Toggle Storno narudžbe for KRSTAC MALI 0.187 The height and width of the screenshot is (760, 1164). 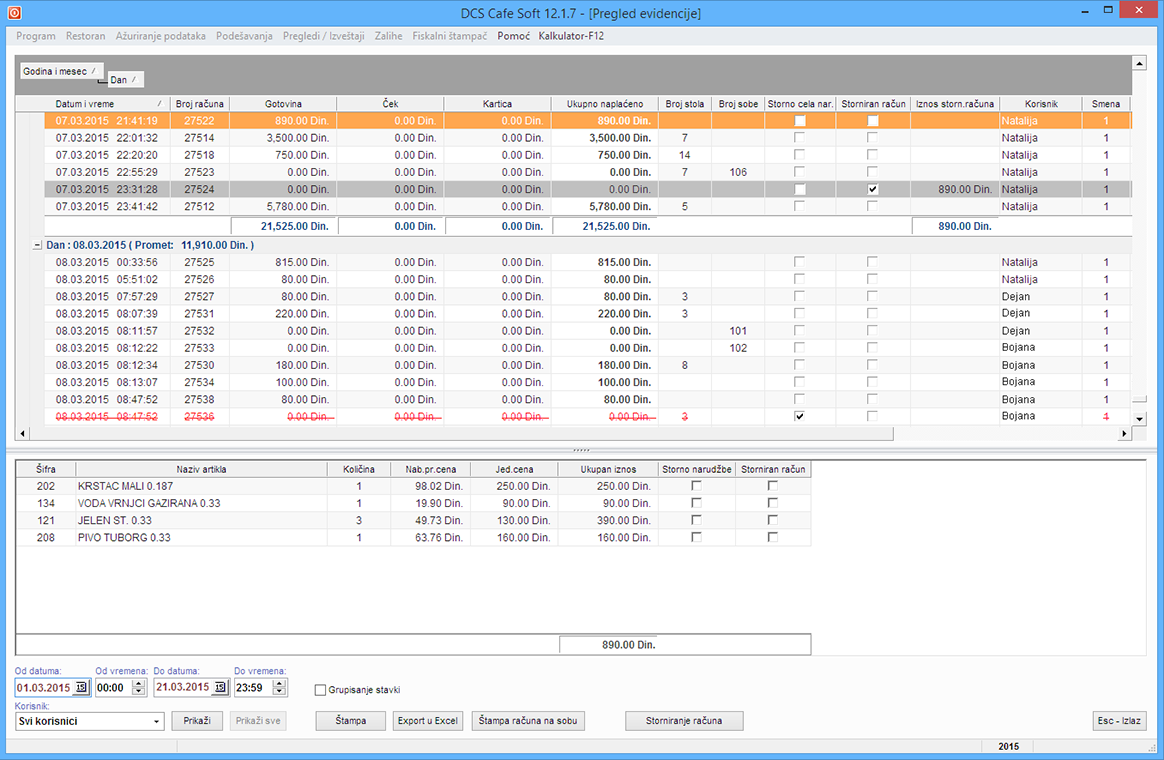point(696,486)
